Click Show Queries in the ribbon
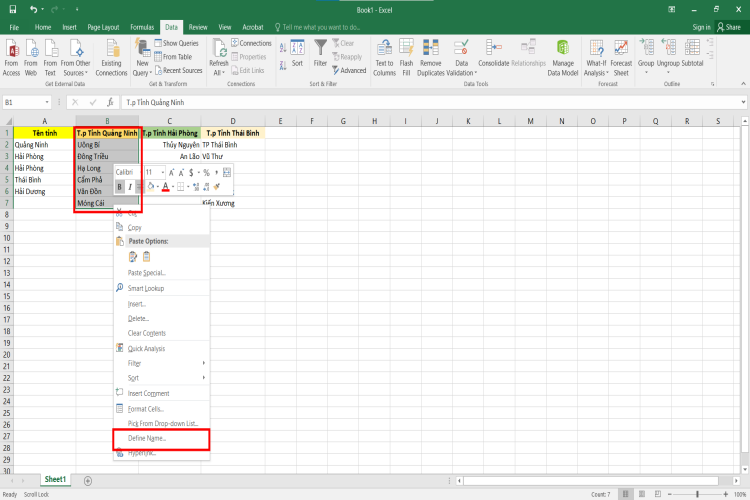This screenshot has height=500, width=750. pos(176,43)
